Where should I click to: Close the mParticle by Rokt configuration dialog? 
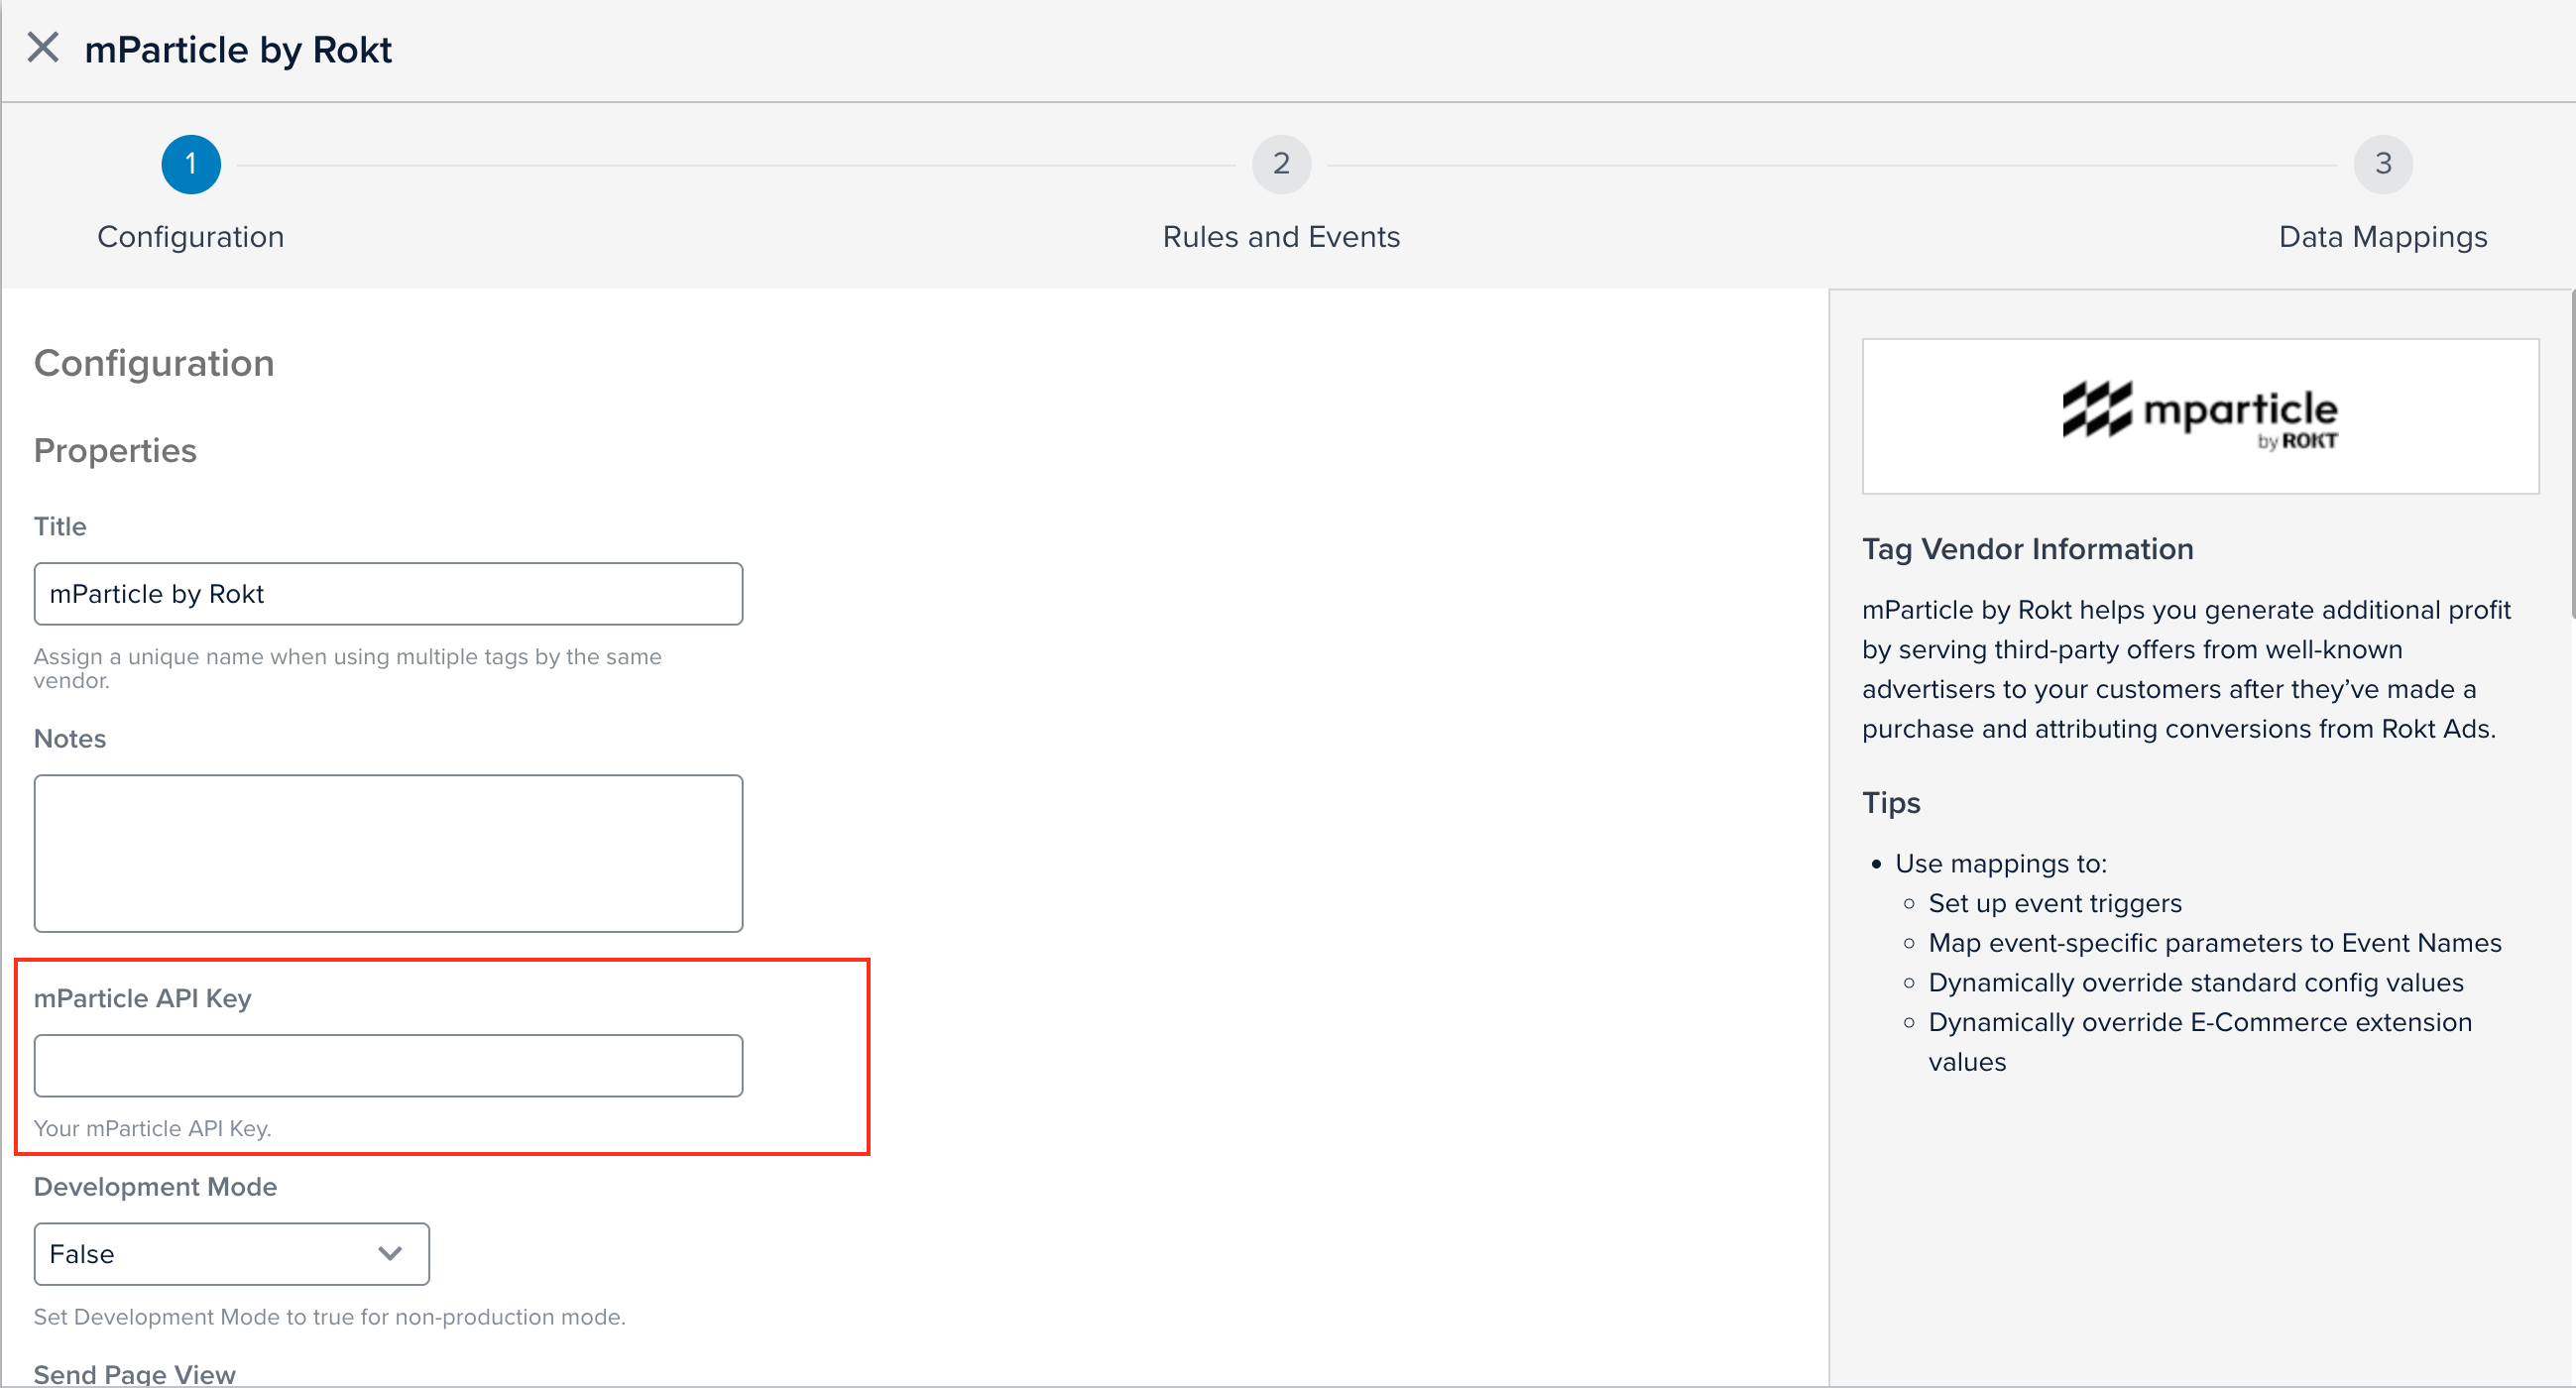tap(44, 47)
